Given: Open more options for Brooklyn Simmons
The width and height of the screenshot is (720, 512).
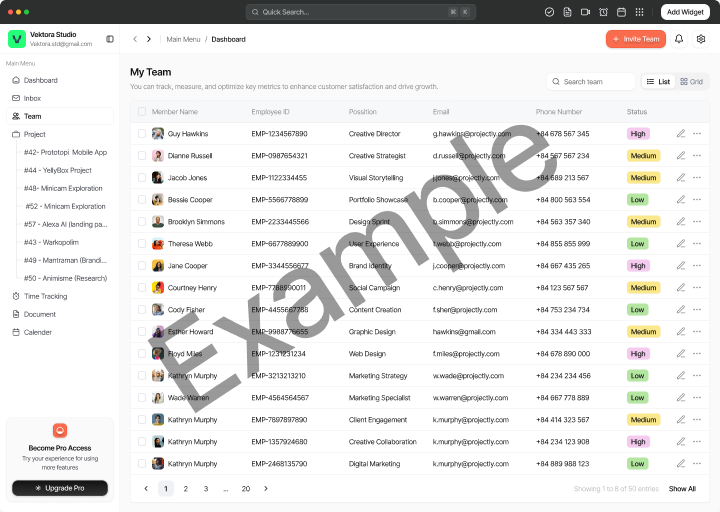Looking at the screenshot, I should [697, 222].
